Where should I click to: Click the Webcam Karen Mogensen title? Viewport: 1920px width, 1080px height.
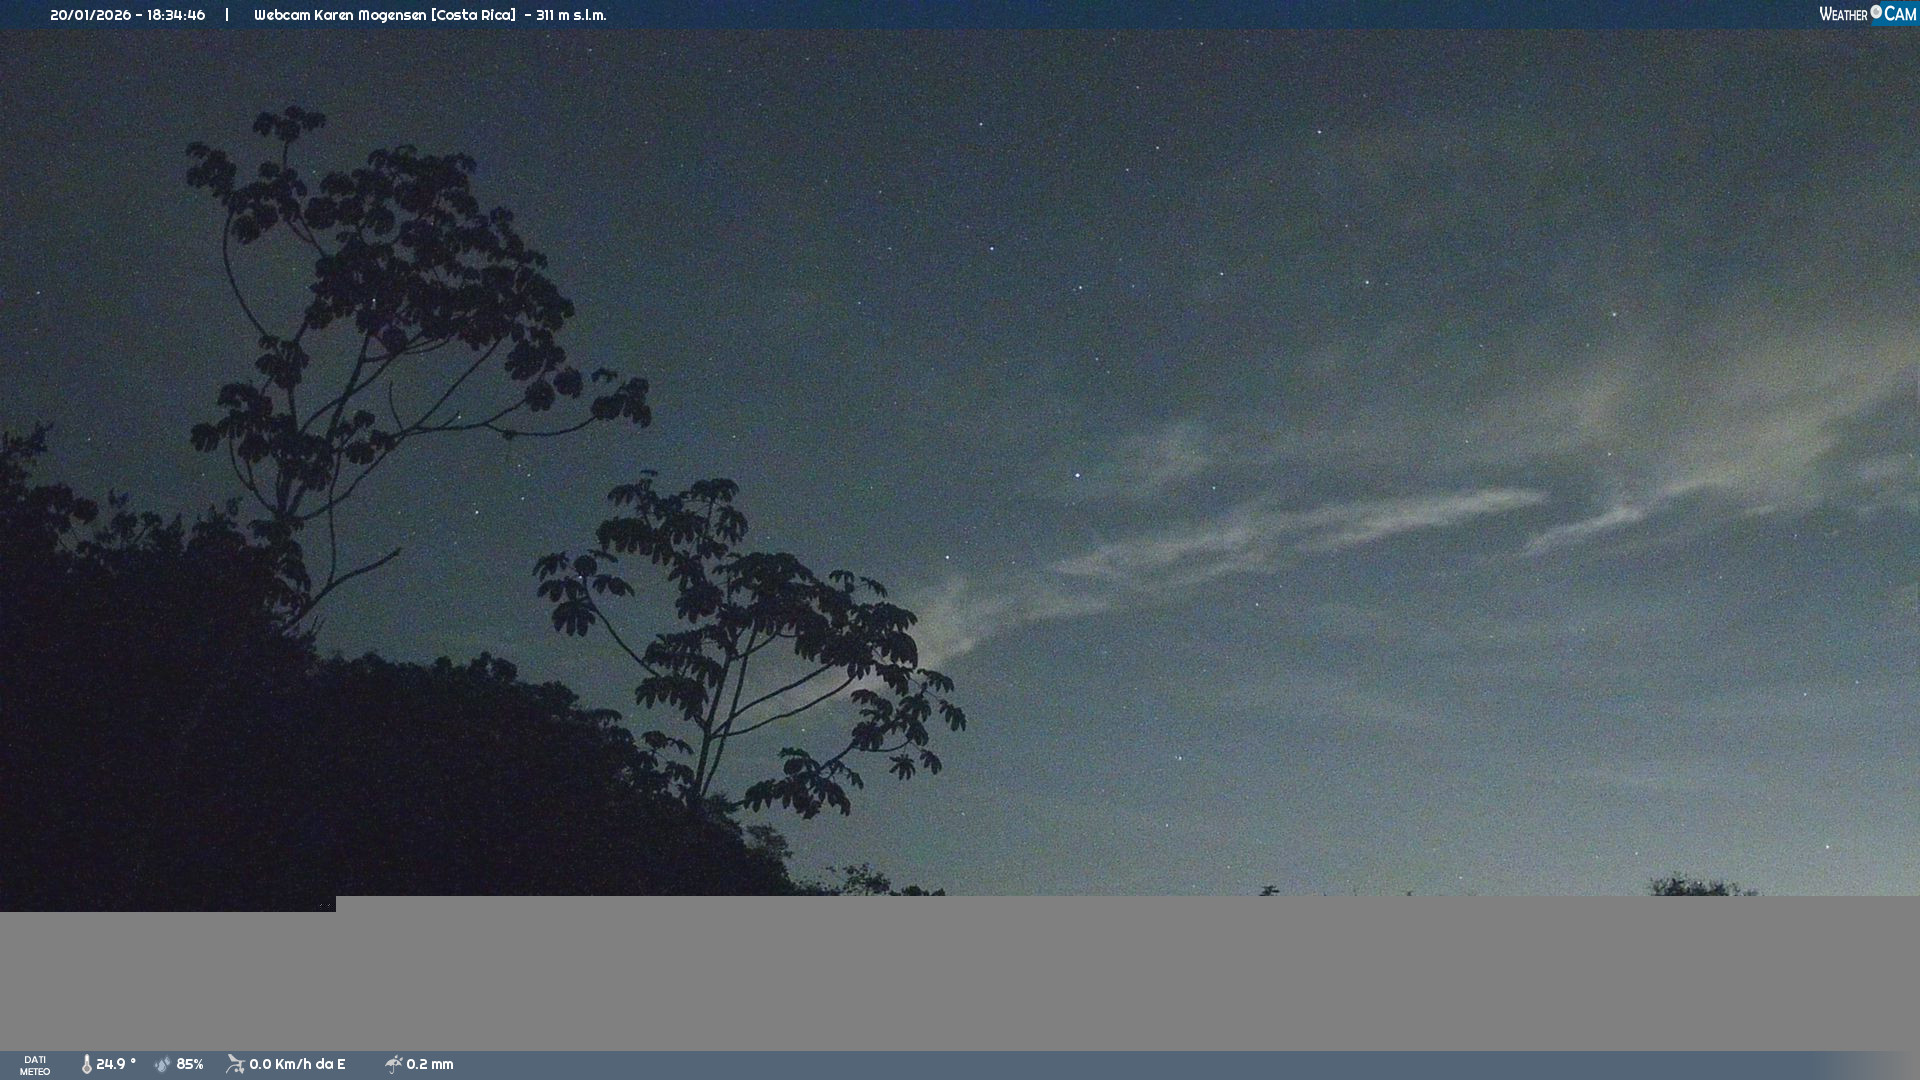pyautogui.click(x=385, y=15)
